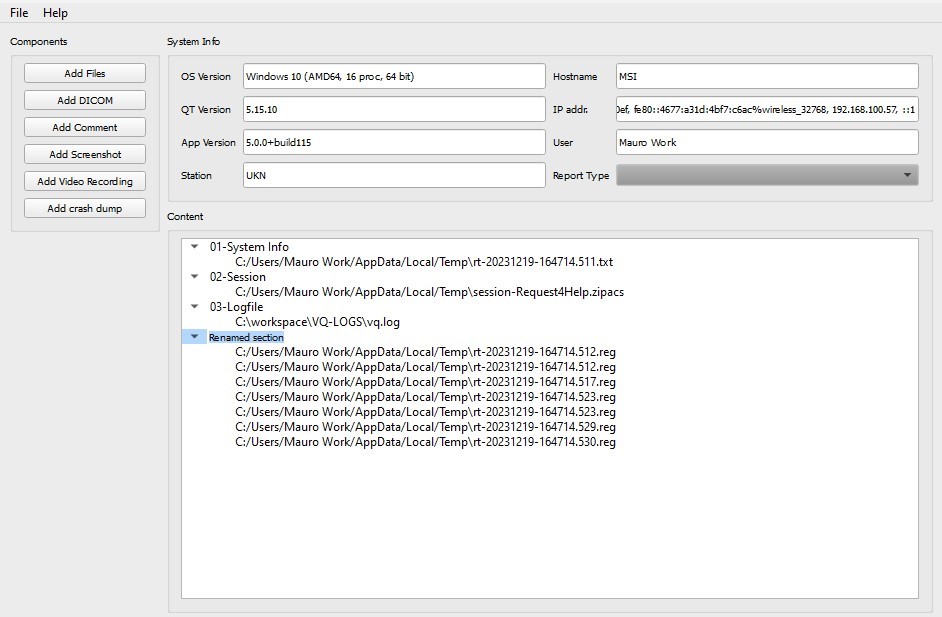Collapse the 02-Session tree arrow

[195, 277]
